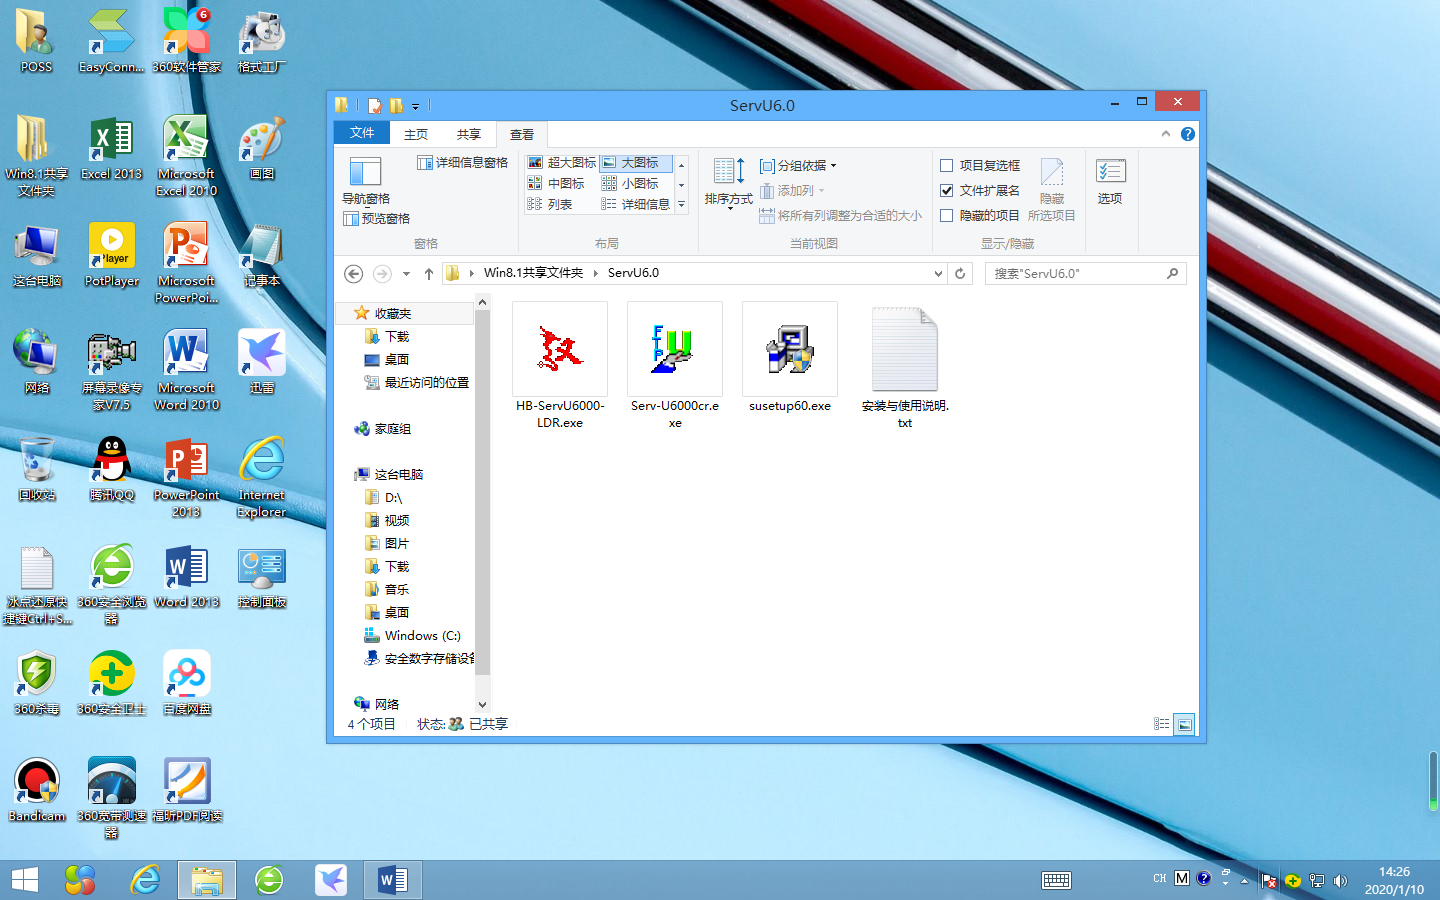This screenshot has width=1440, height=900.
Task: Select This PC in navigation tree
Action: 398,475
